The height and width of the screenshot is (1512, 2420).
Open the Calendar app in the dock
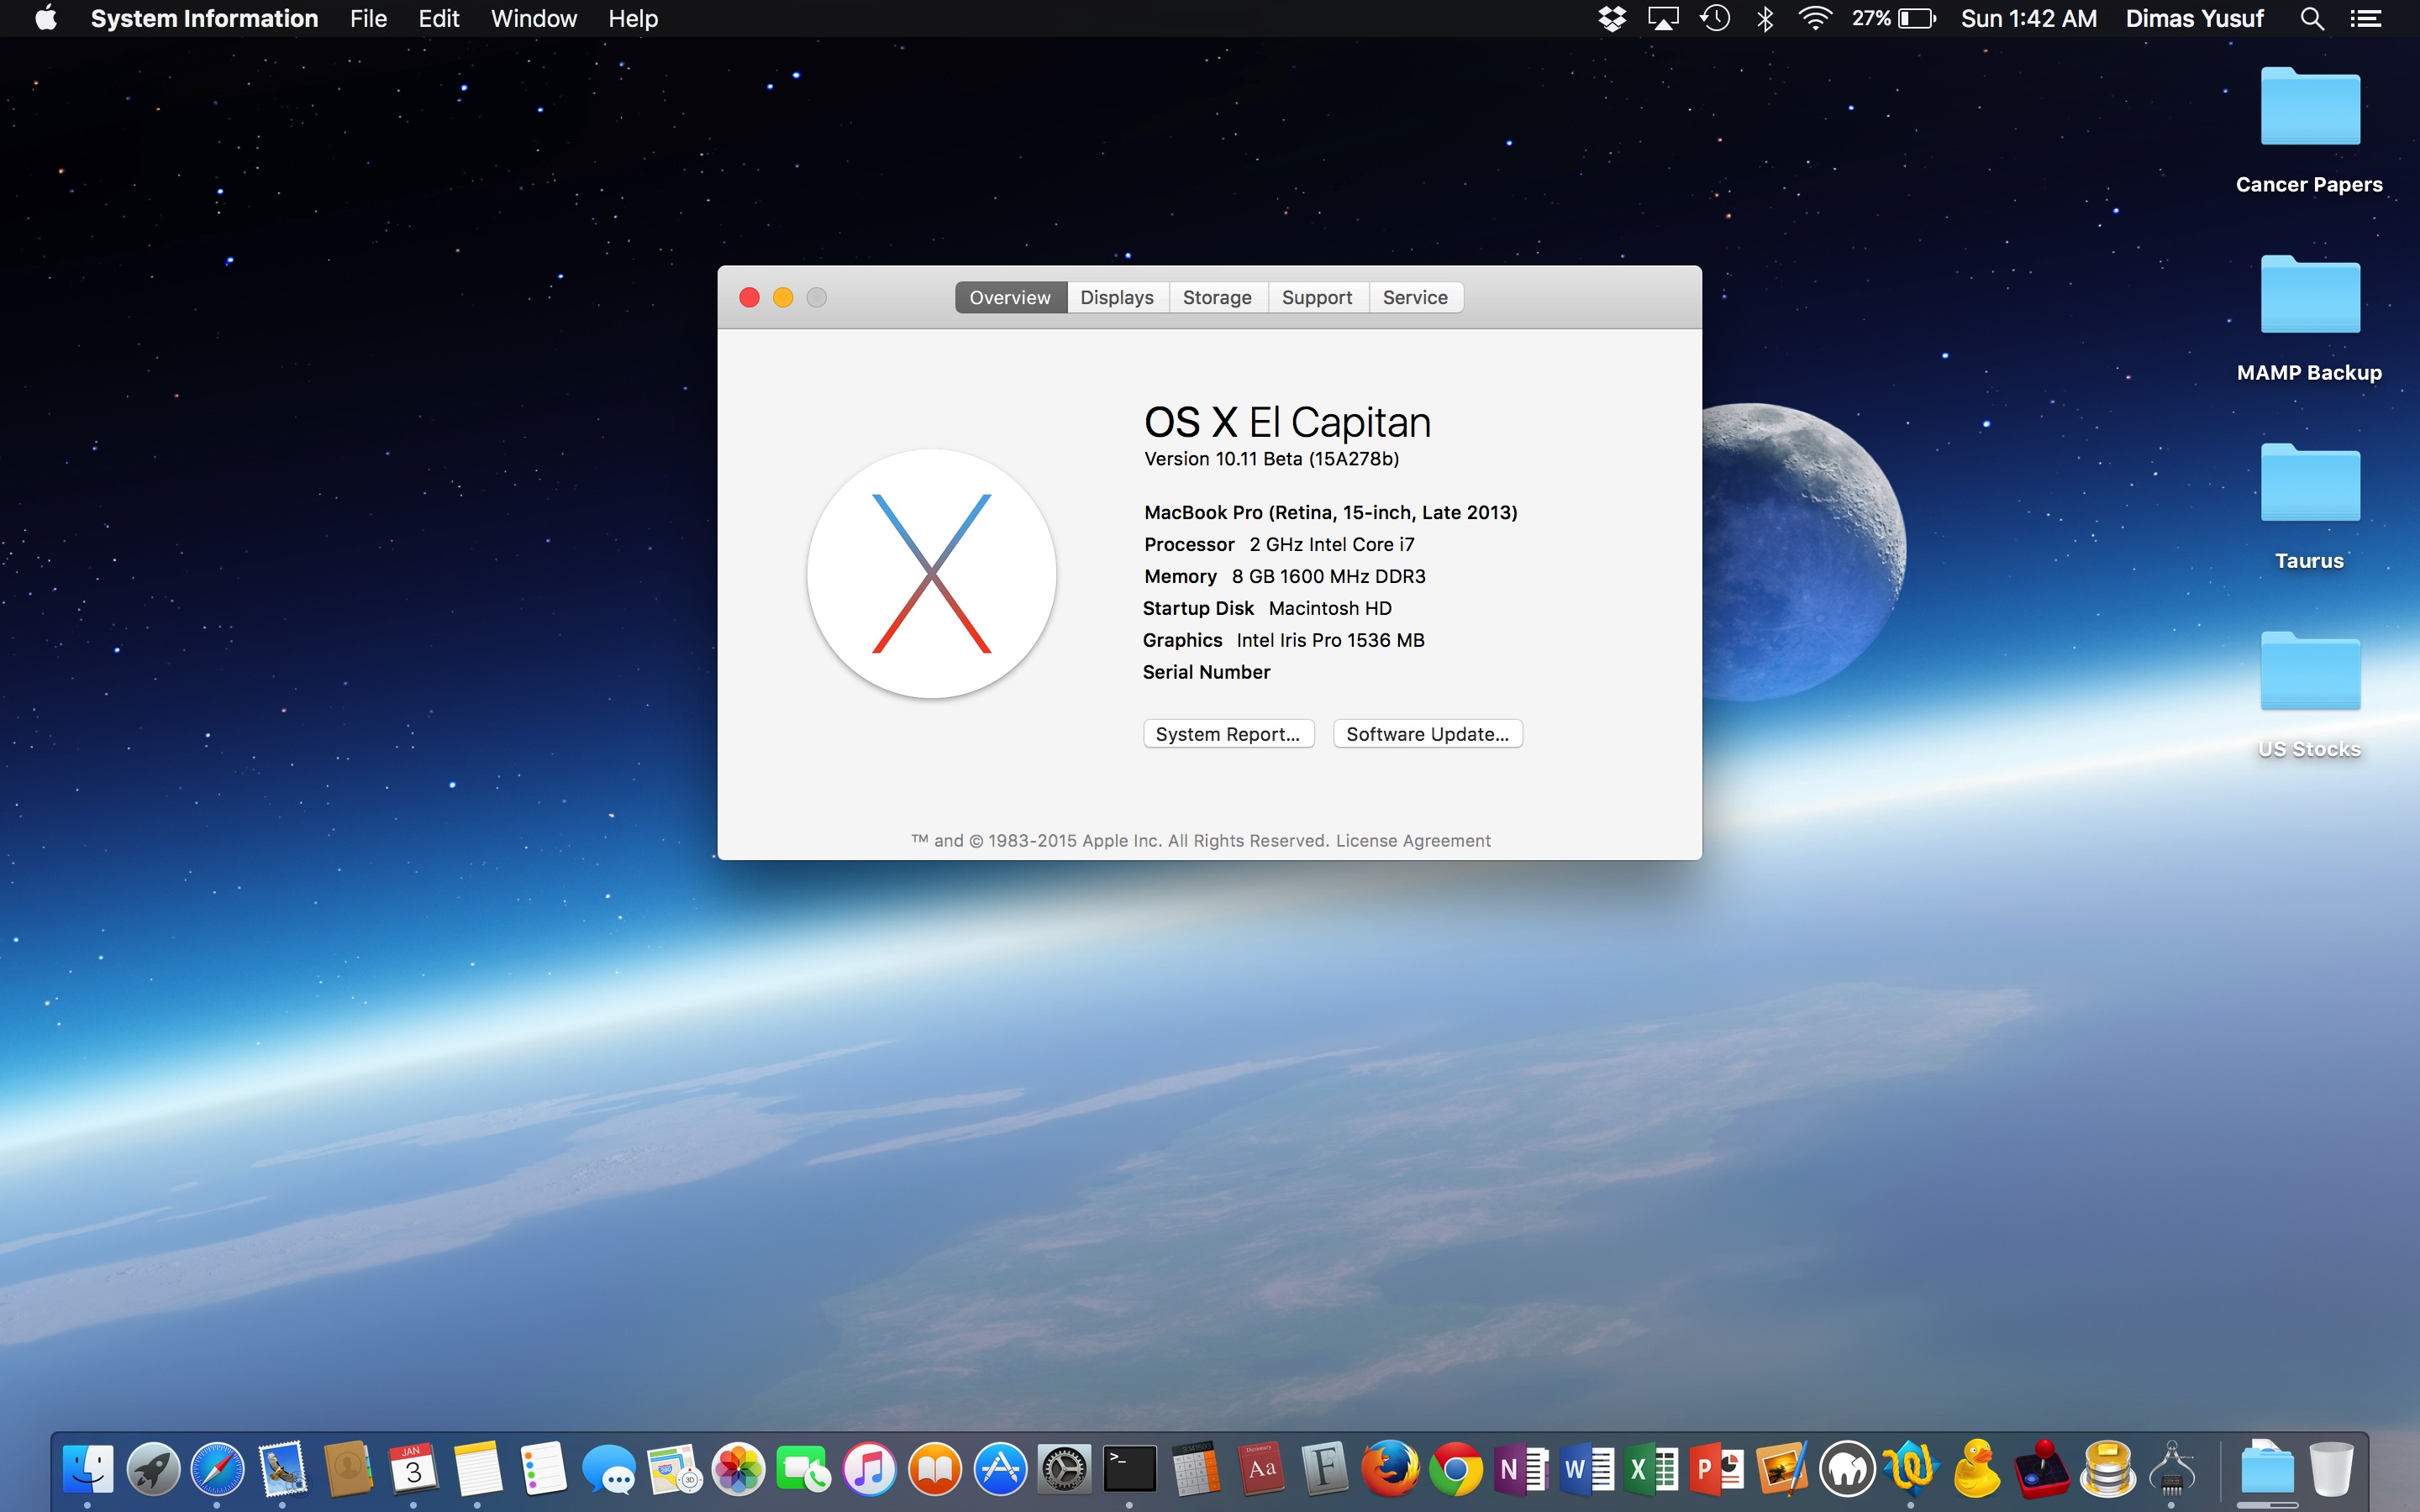click(413, 1469)
